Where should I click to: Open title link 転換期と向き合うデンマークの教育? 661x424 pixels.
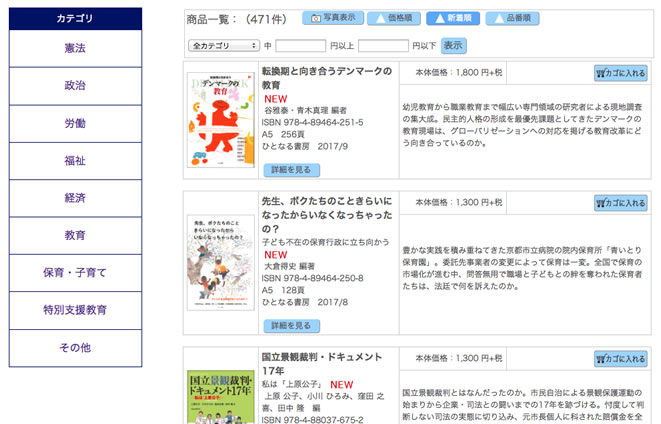pyautogui.click(x=327, y=78)
